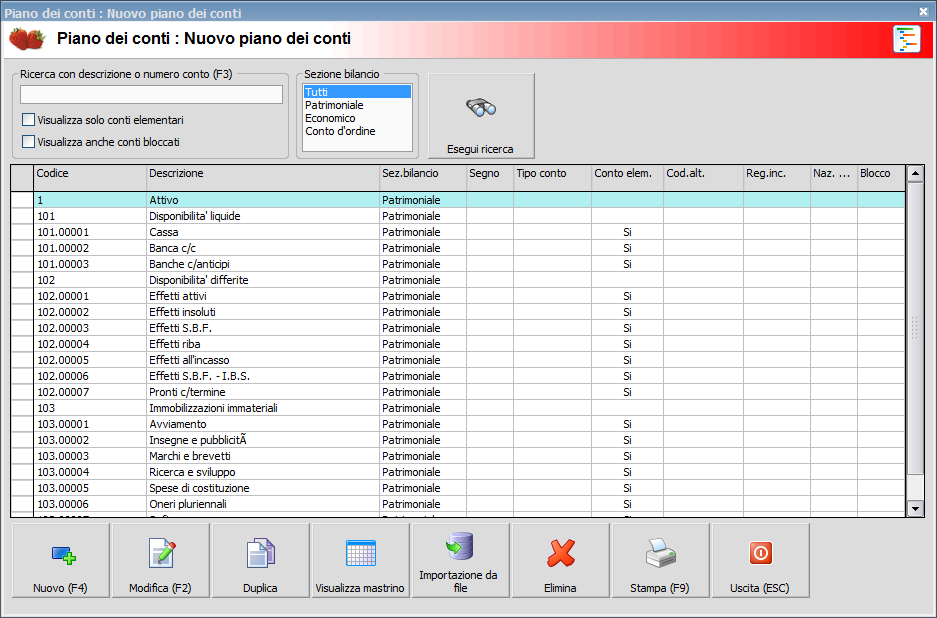937x618 pixels.
Task: Sort by Codice column header
Action: click(89, 173)
